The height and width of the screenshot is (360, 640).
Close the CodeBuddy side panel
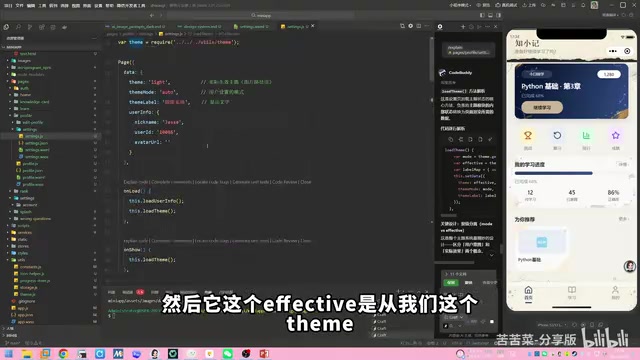496,27
